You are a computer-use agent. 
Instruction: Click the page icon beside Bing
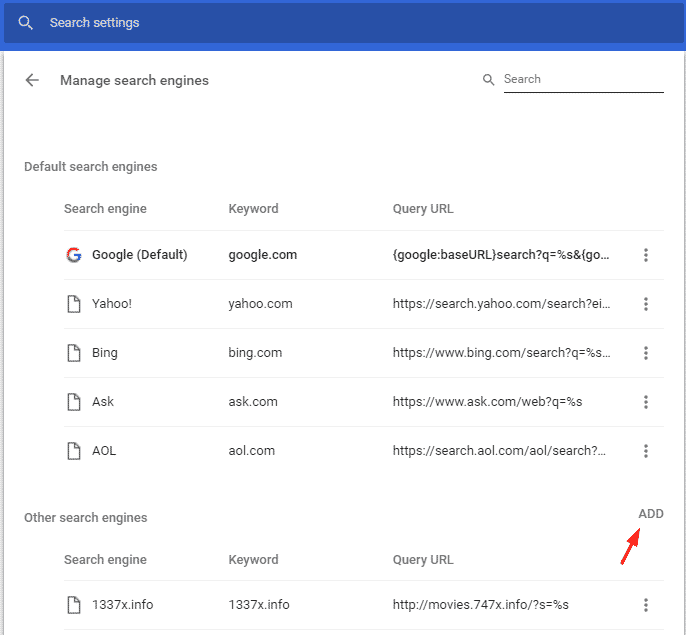point(73,353)
